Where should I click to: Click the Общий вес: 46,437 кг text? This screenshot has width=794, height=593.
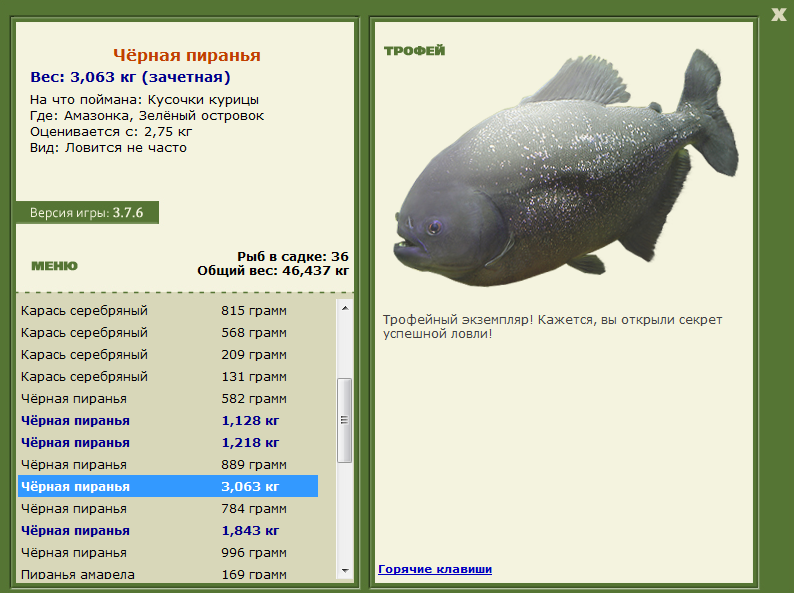click(x=273, y=271)
